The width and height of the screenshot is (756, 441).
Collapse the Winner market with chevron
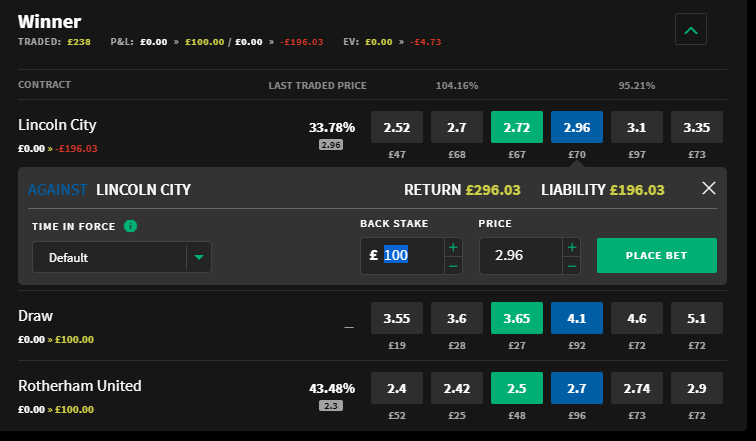(690, 29)
